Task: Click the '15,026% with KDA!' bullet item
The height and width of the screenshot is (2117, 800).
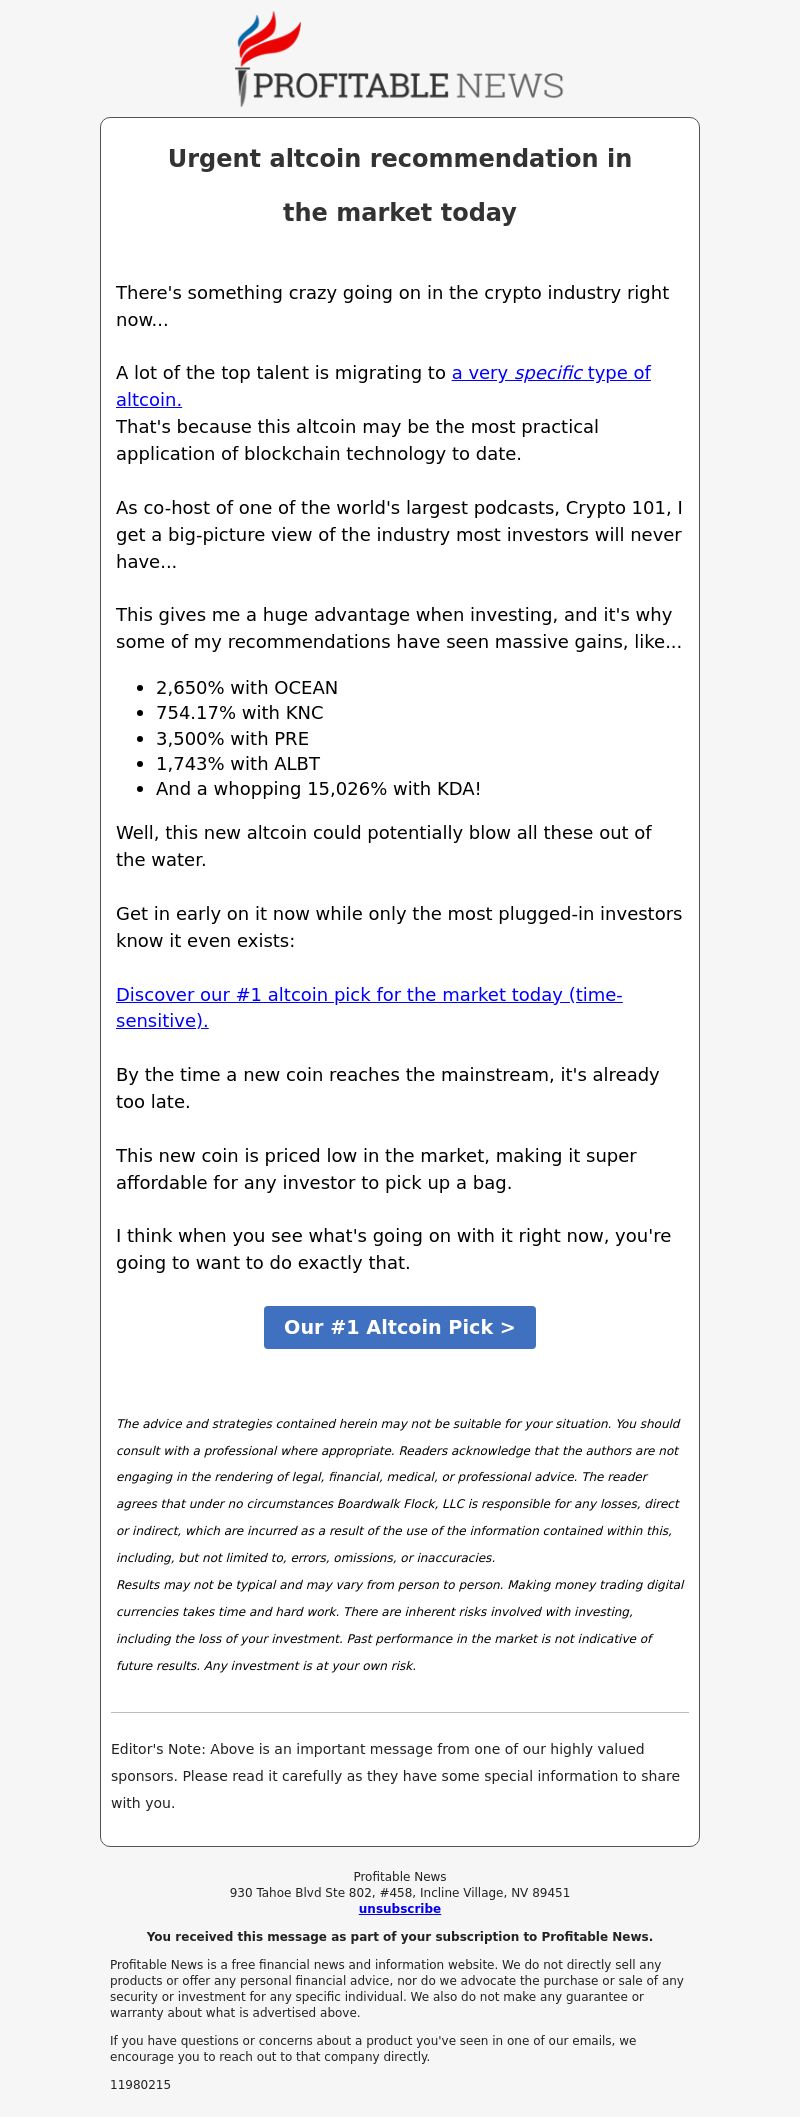Action: point(318,788)
